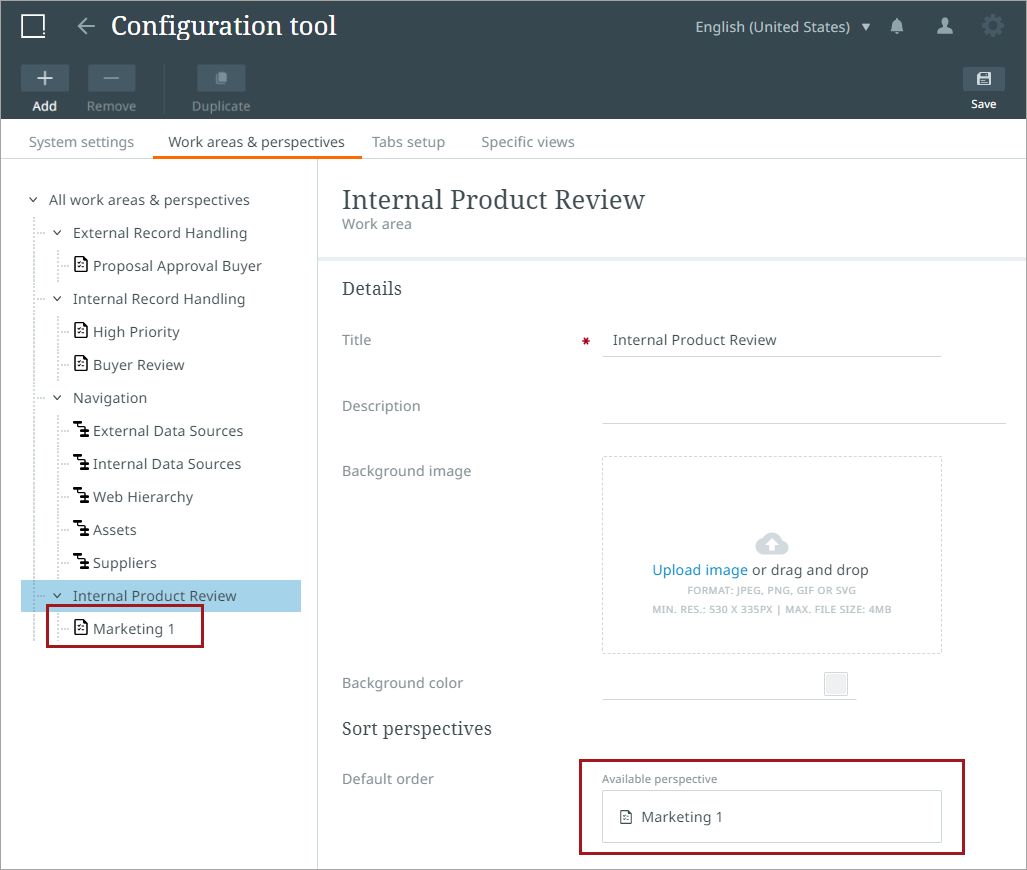
Task: Select the Web Hierarchy tree item
Action: click(x=142, y=497)
